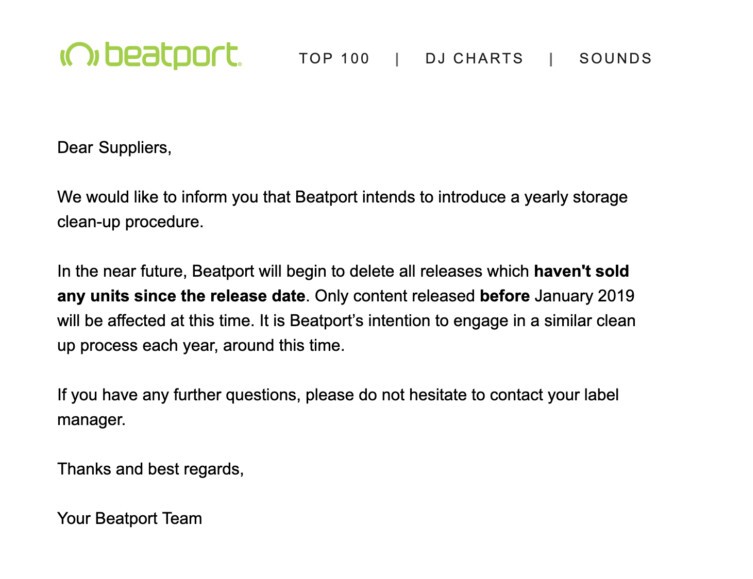This screenshot has width=753, height=579.
Task: Click the bold 'any units since the release date' text
Action: (x=181, y=296)
